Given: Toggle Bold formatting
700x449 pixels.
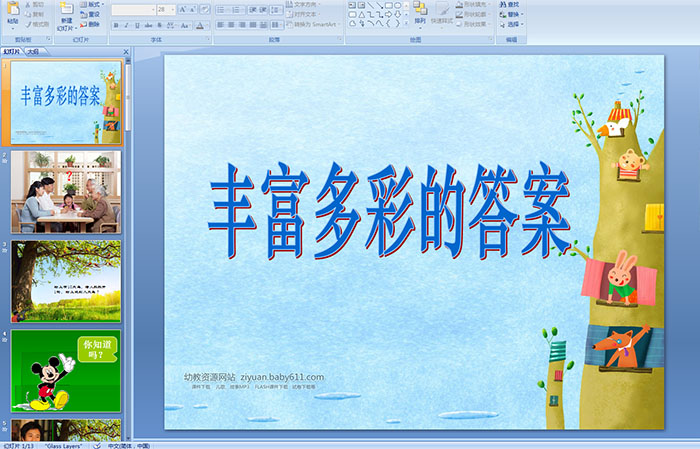Looking at the screenshot, I should (x=116, y=25).
